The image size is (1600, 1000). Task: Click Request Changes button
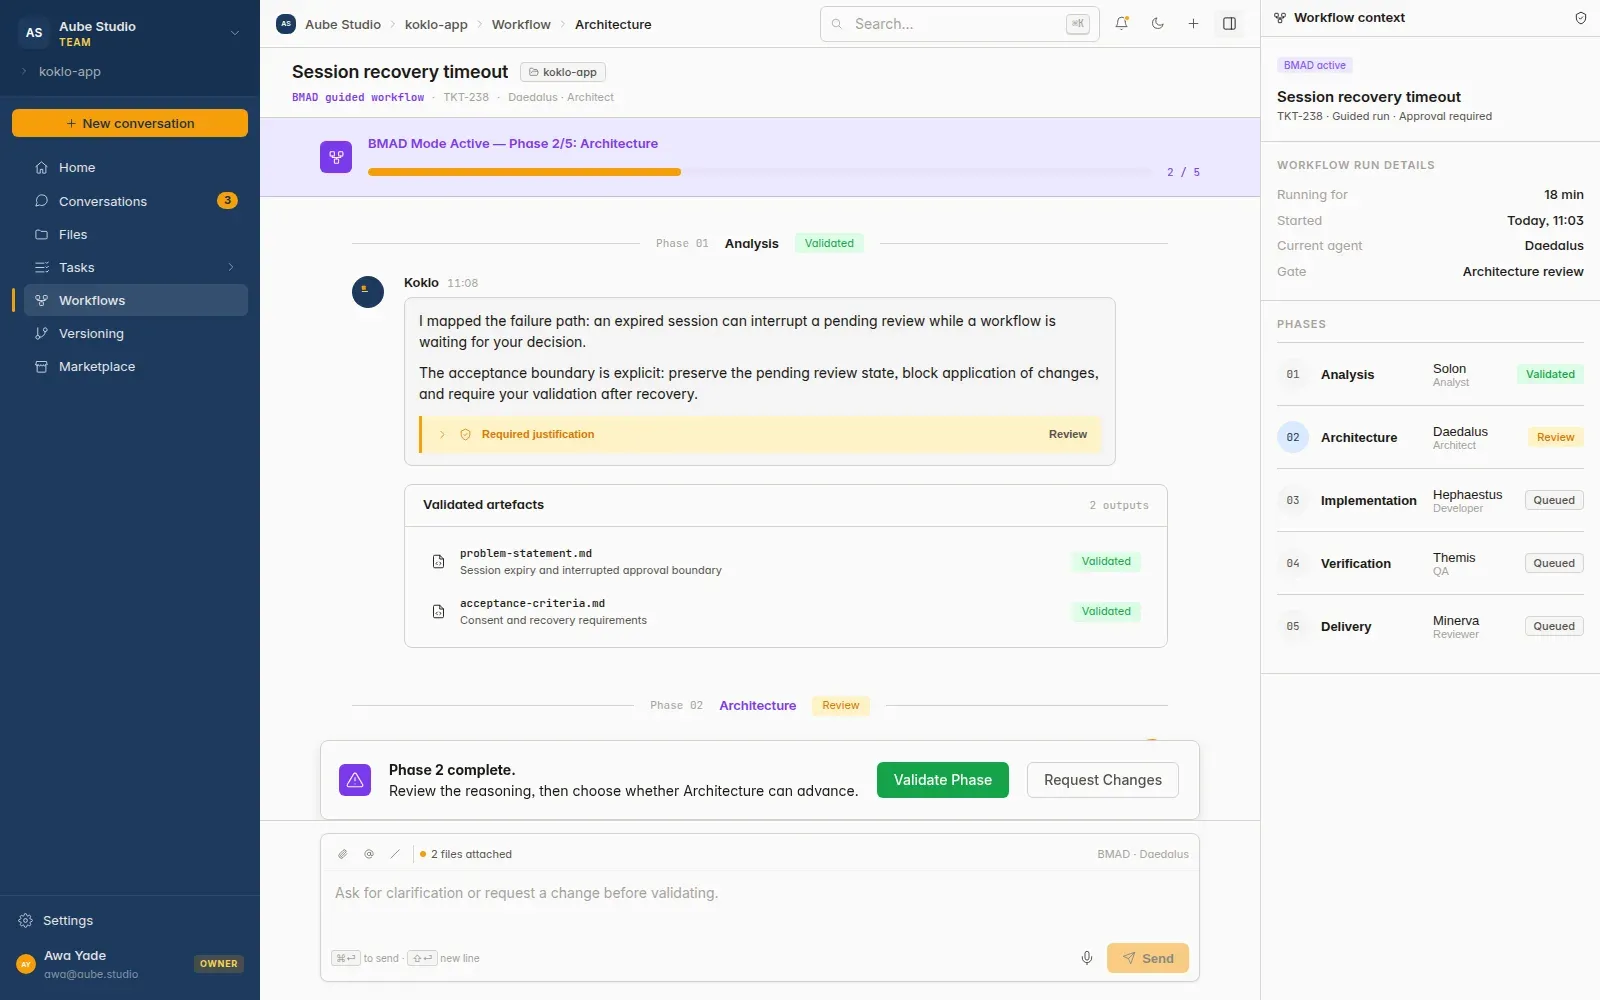(x=1103, y=780)
